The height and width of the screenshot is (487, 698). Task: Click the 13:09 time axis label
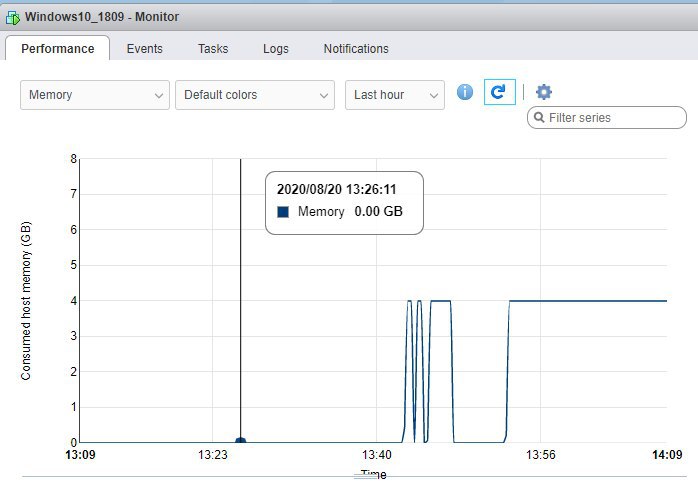(x=80, y=455)
